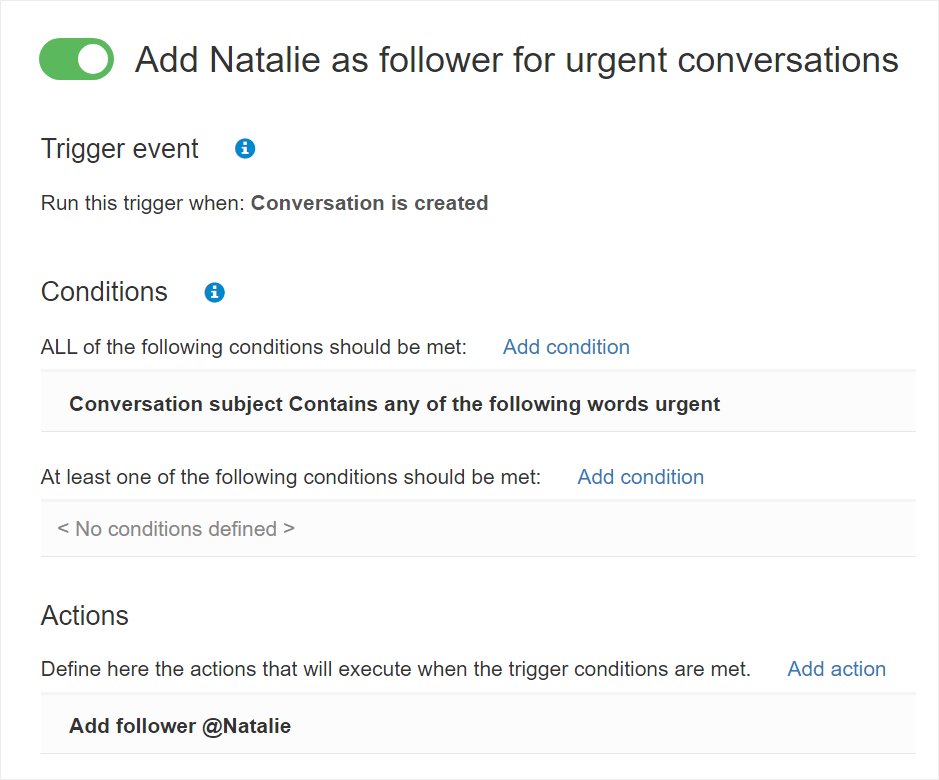
Task: Click the Actions section heading
Action: click(84, 615)
